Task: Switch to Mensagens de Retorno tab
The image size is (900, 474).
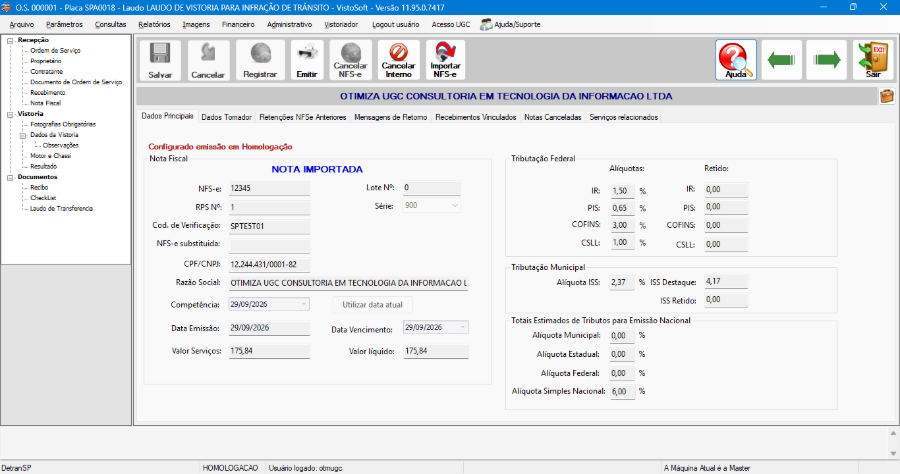Action: [x=390, y=117]
